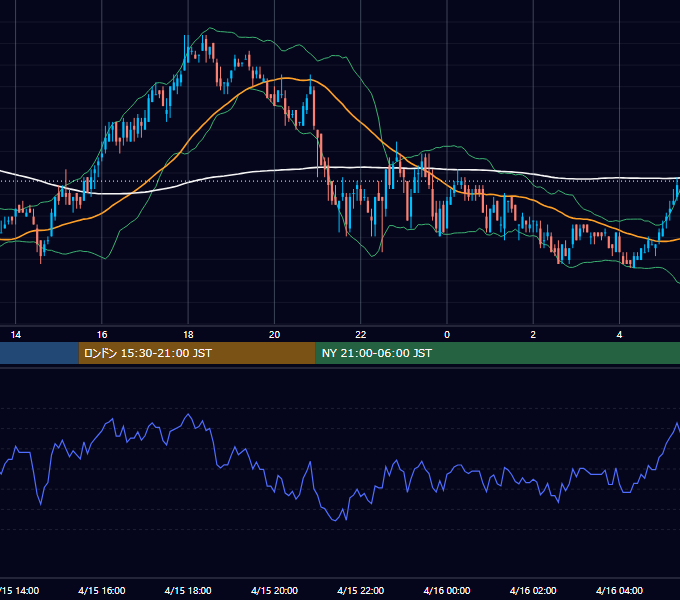Click the 2 hour label on price chart axis

pyautogui.click(x=533, y=335)
